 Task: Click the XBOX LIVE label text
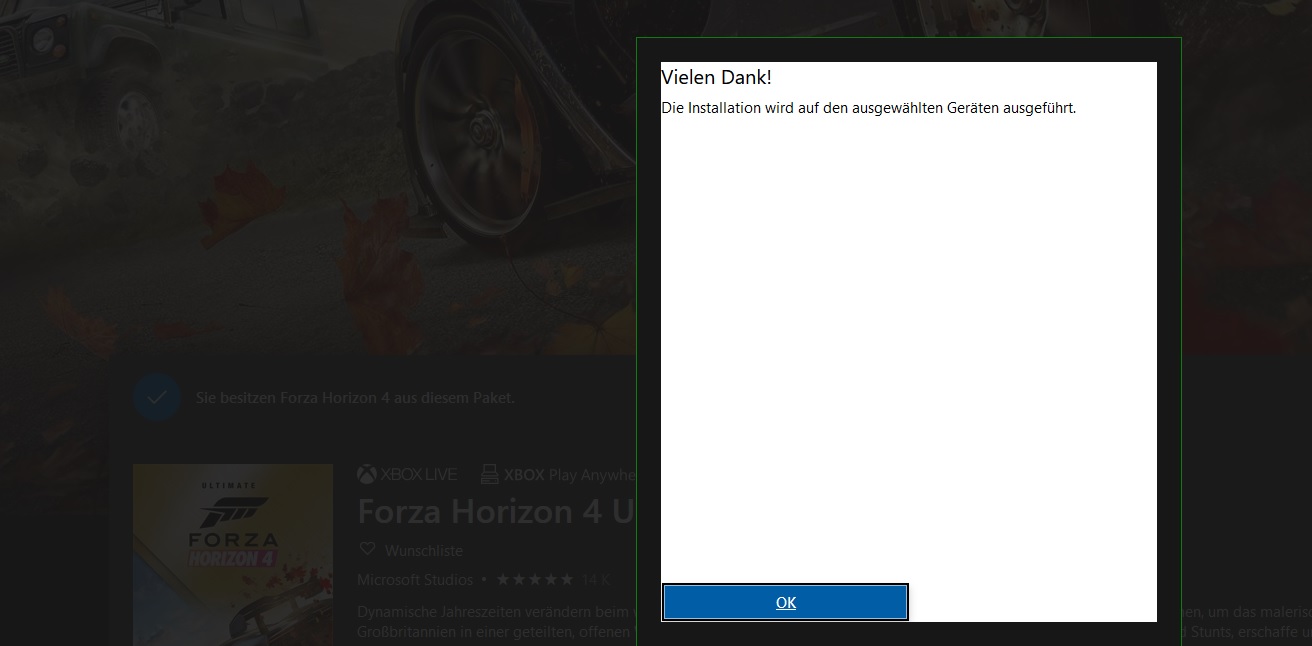419,474
